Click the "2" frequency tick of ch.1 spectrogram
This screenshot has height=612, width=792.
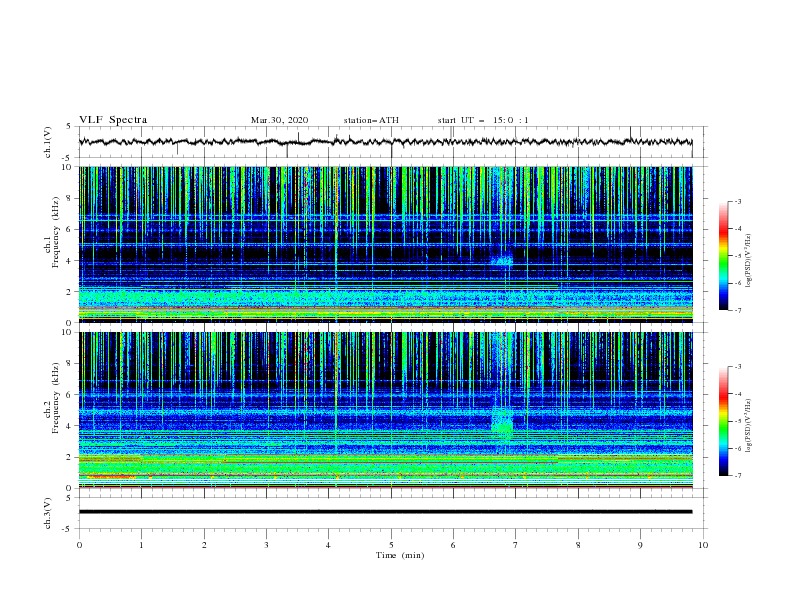point(70,291)
